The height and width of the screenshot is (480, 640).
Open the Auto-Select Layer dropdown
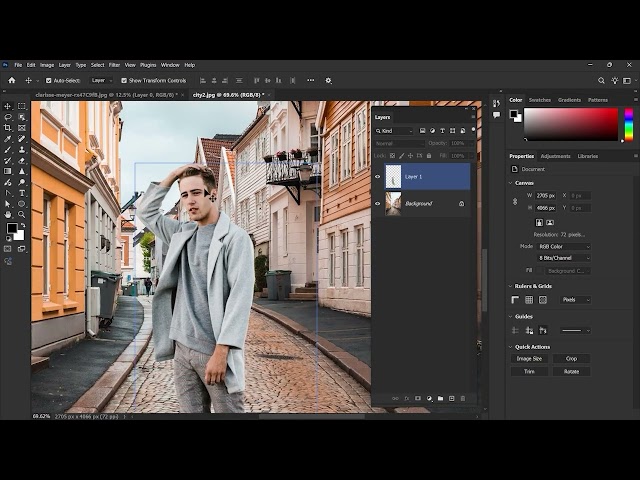[101, 81]
